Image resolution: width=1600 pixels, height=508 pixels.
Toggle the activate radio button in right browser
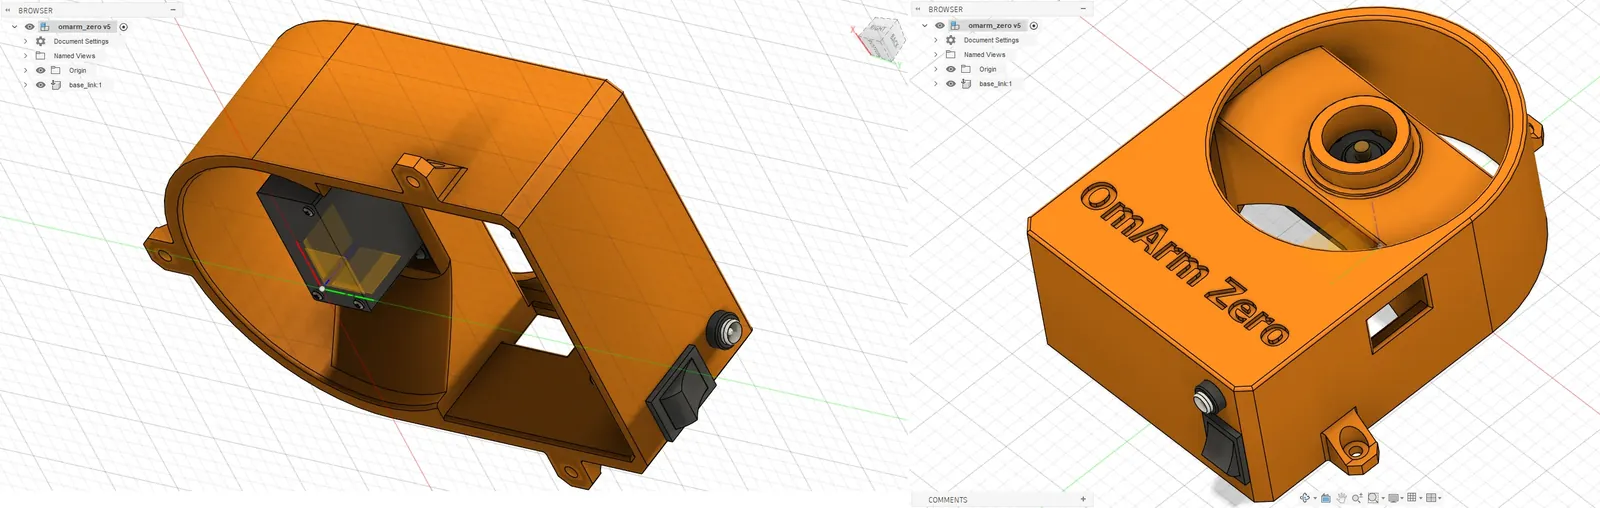(1034, 26)
